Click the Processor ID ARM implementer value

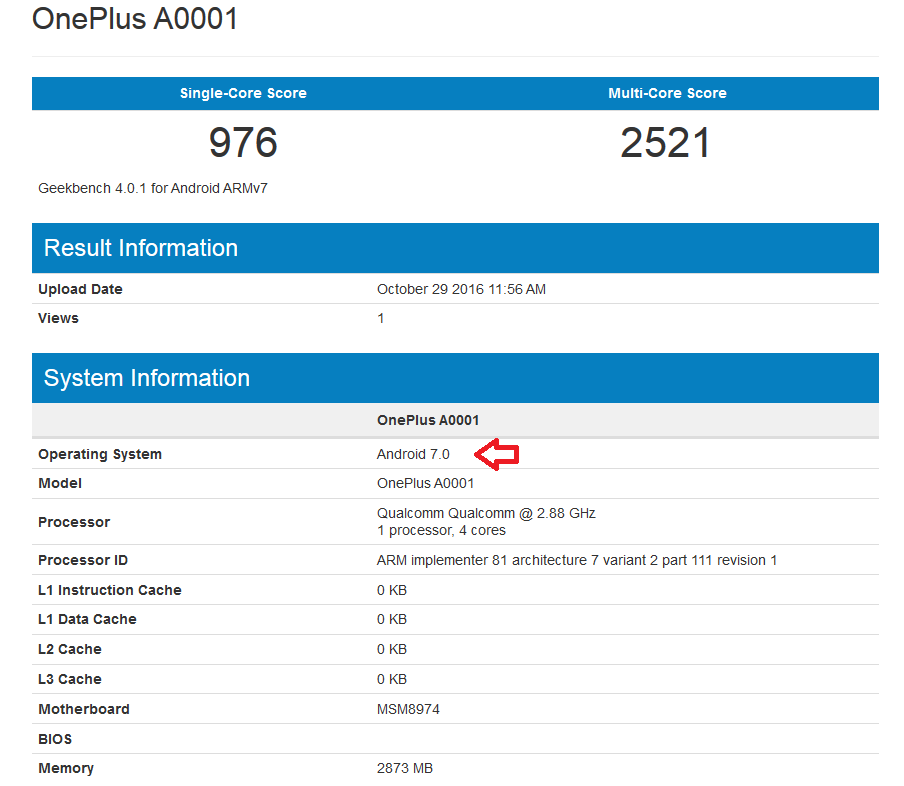coord(577,560)
